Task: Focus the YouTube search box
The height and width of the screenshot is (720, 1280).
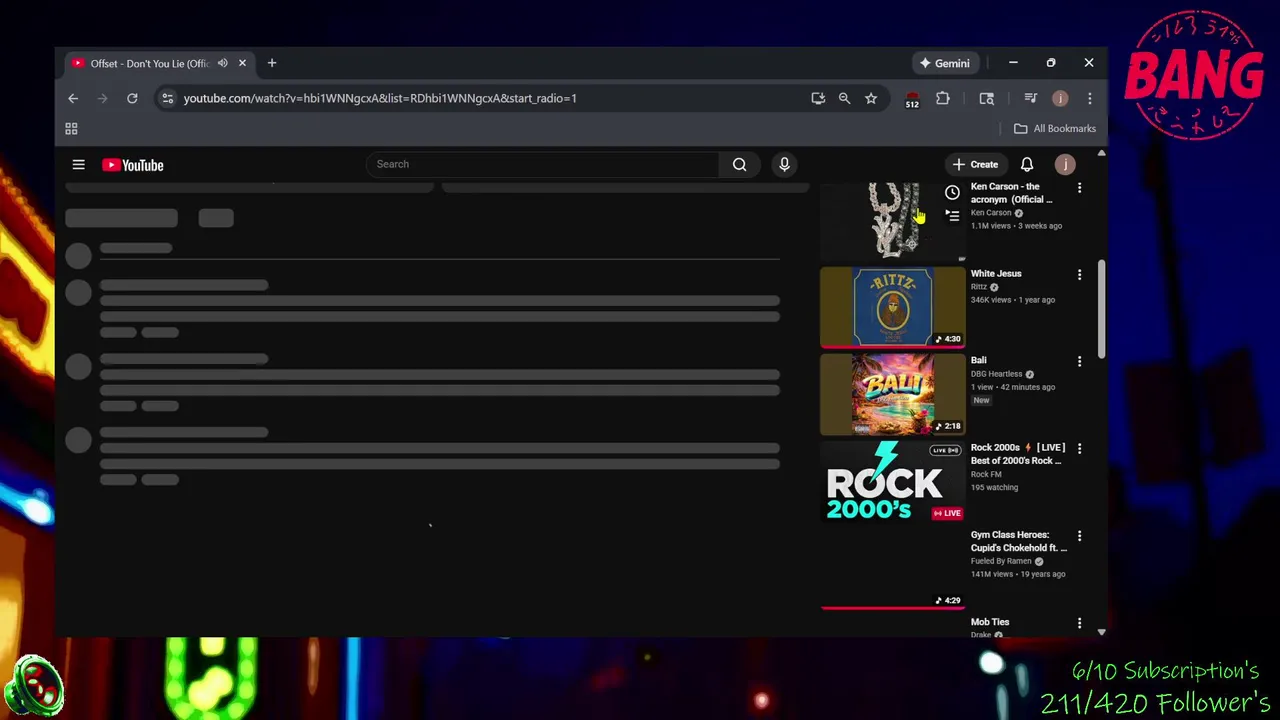Action: pyautogui.click(x=543, y=164)
